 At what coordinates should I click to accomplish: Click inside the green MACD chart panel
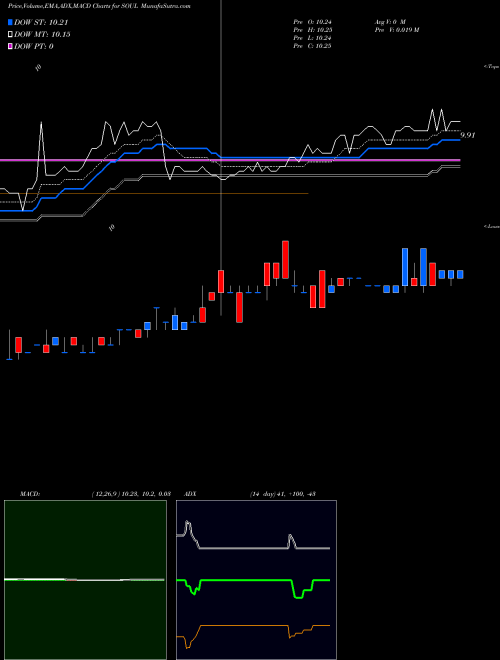pyautogui.click(x=85, y=580)
